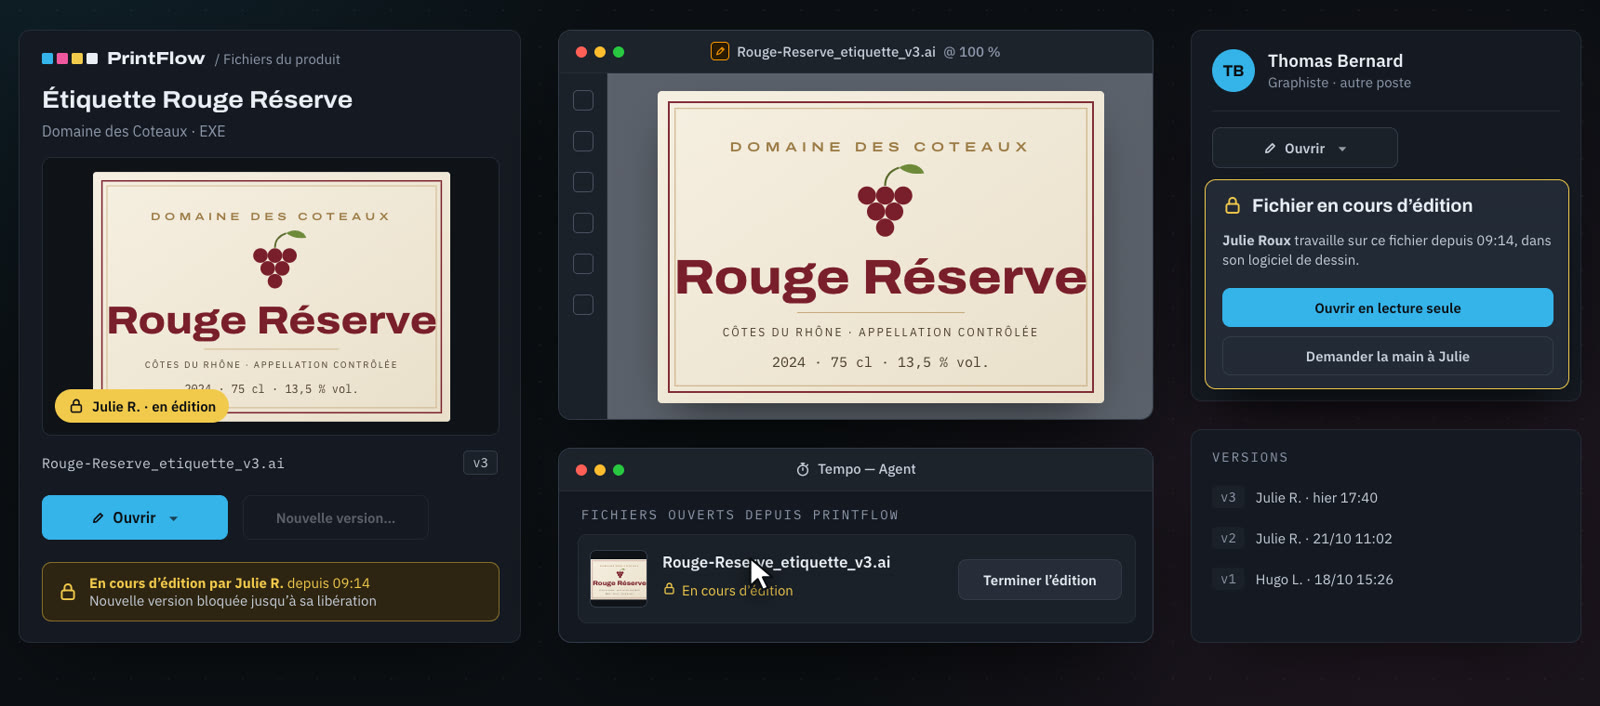Click the green button of the Tempo window
The height and width of the screenshot is (706, 1600).
(x=619, y=470)
